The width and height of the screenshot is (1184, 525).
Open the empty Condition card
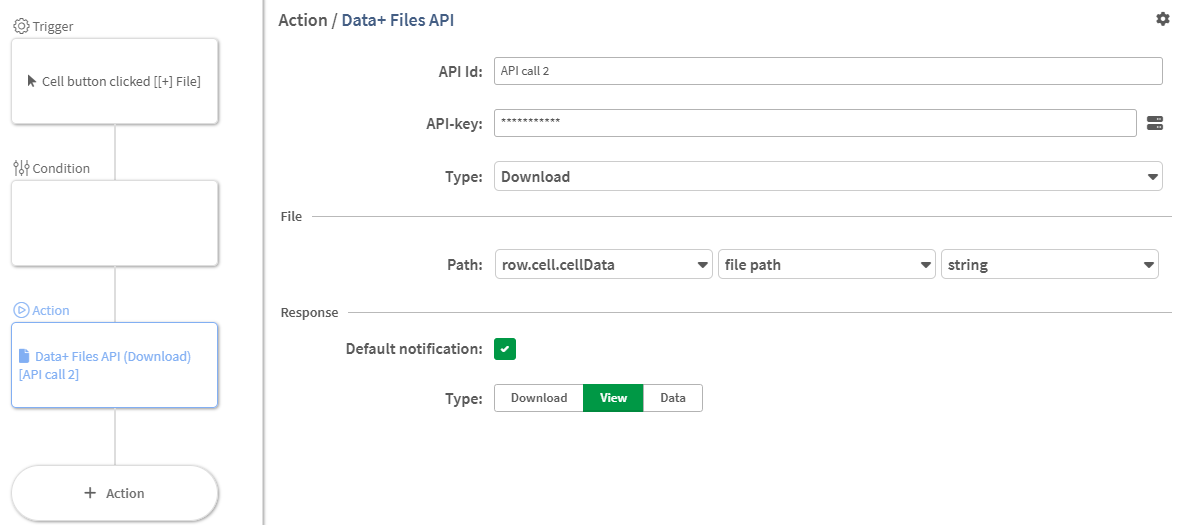click(115, 223)
